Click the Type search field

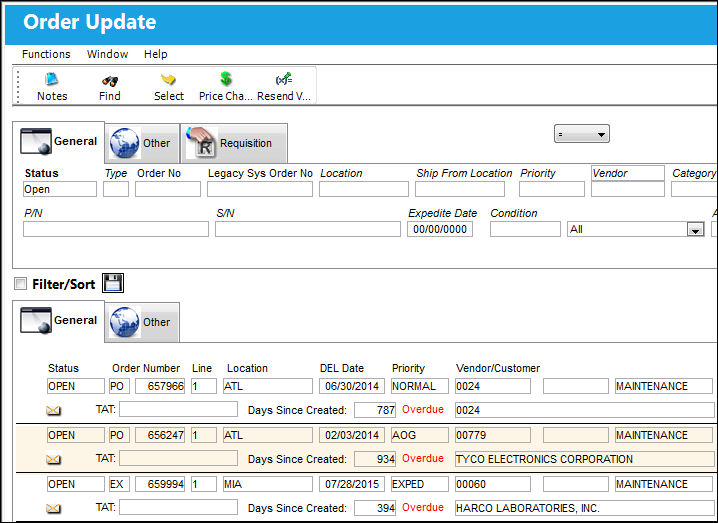coord(116,189)
